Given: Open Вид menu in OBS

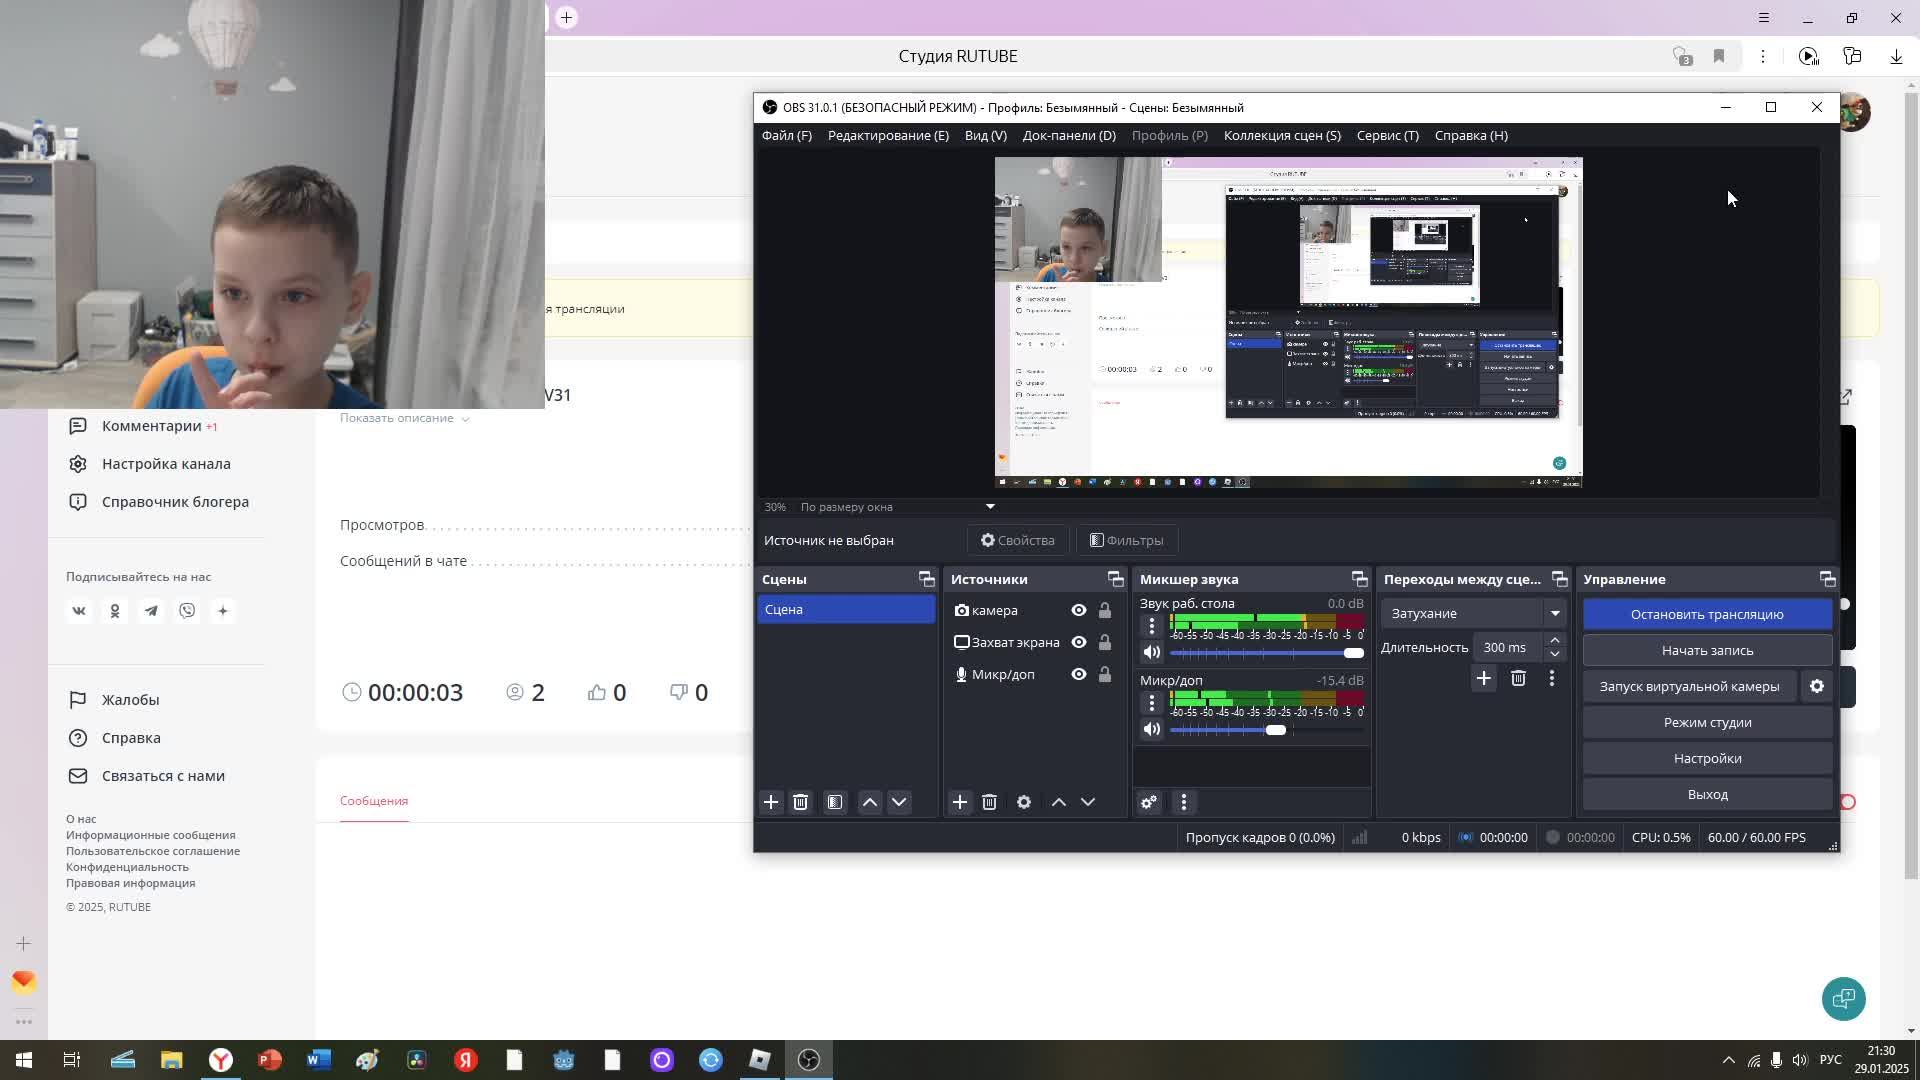Looking at the screenshot, I should (985, 135).
